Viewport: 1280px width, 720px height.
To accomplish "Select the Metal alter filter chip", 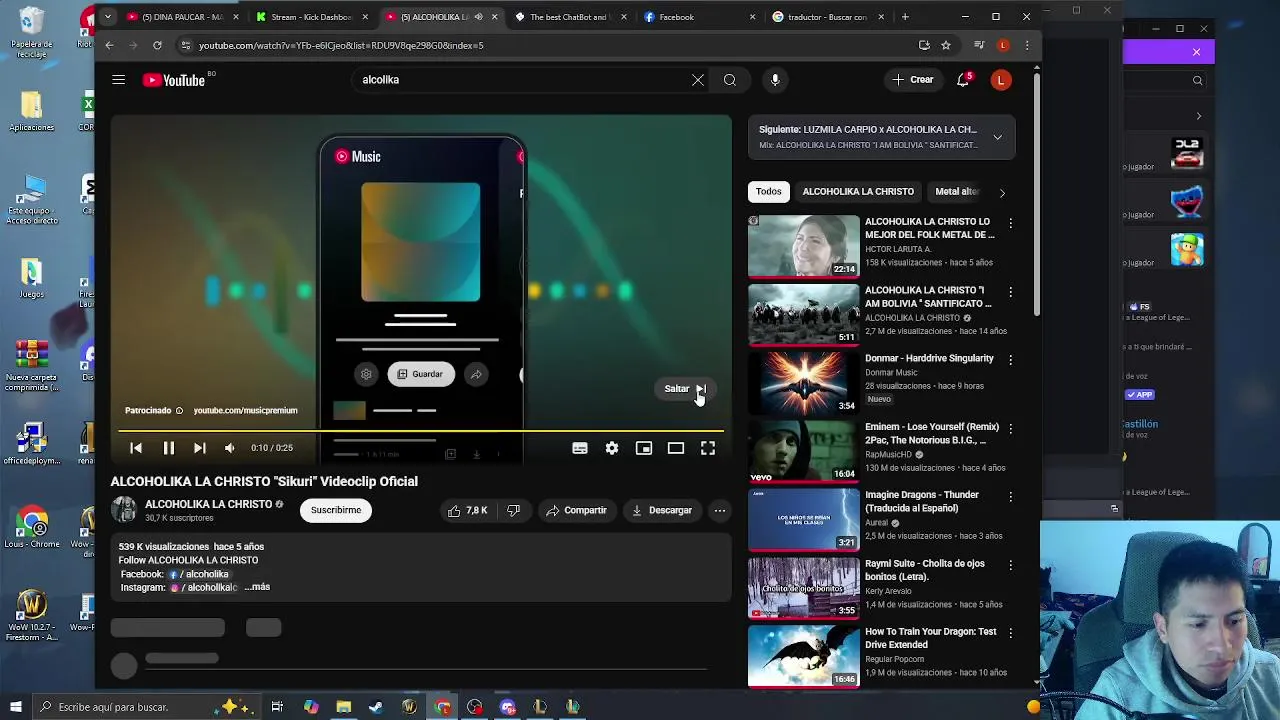I will coord(957,192).
